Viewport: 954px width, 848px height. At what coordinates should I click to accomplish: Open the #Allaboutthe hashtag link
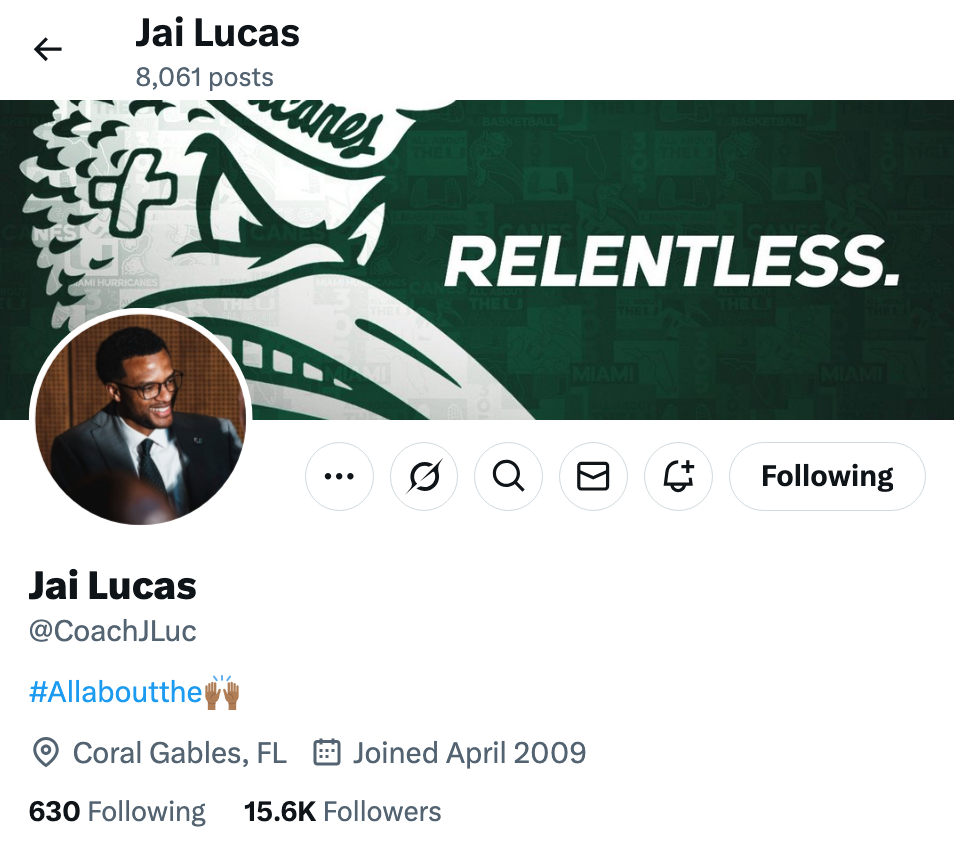[x=134, y=692]
